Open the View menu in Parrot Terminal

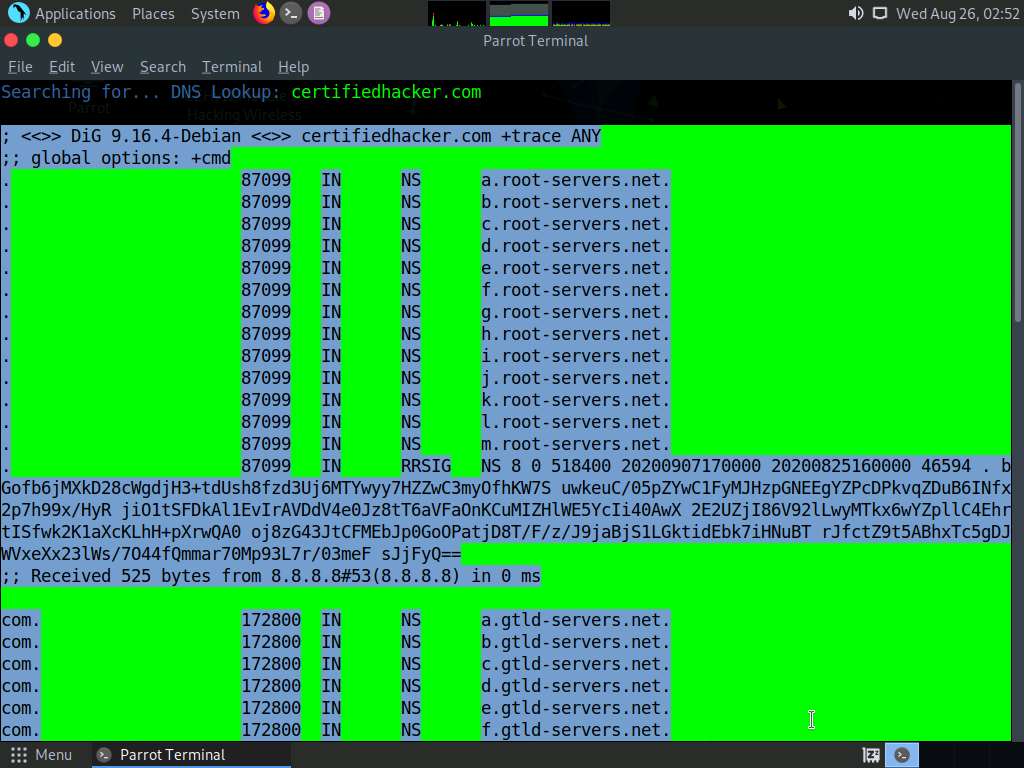[x=107, y=67]
